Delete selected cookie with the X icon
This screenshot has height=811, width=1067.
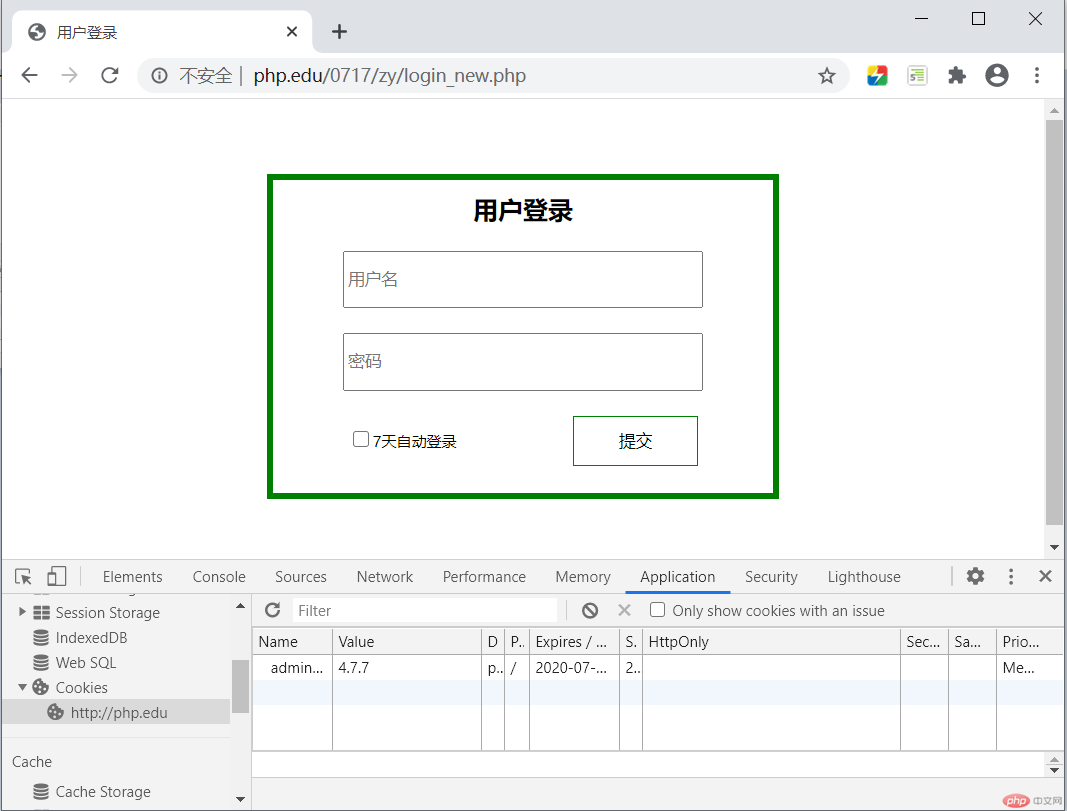(624, 610)
